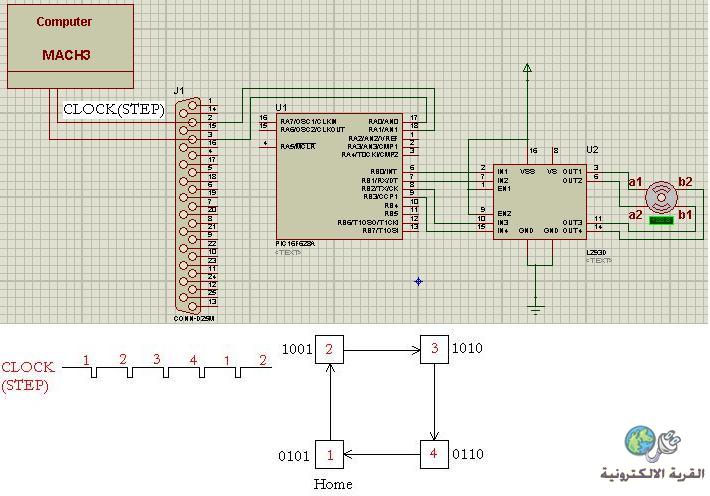Click the ground symbol below U2
This screenshot has width=710, height=496.
click(536, 310)
